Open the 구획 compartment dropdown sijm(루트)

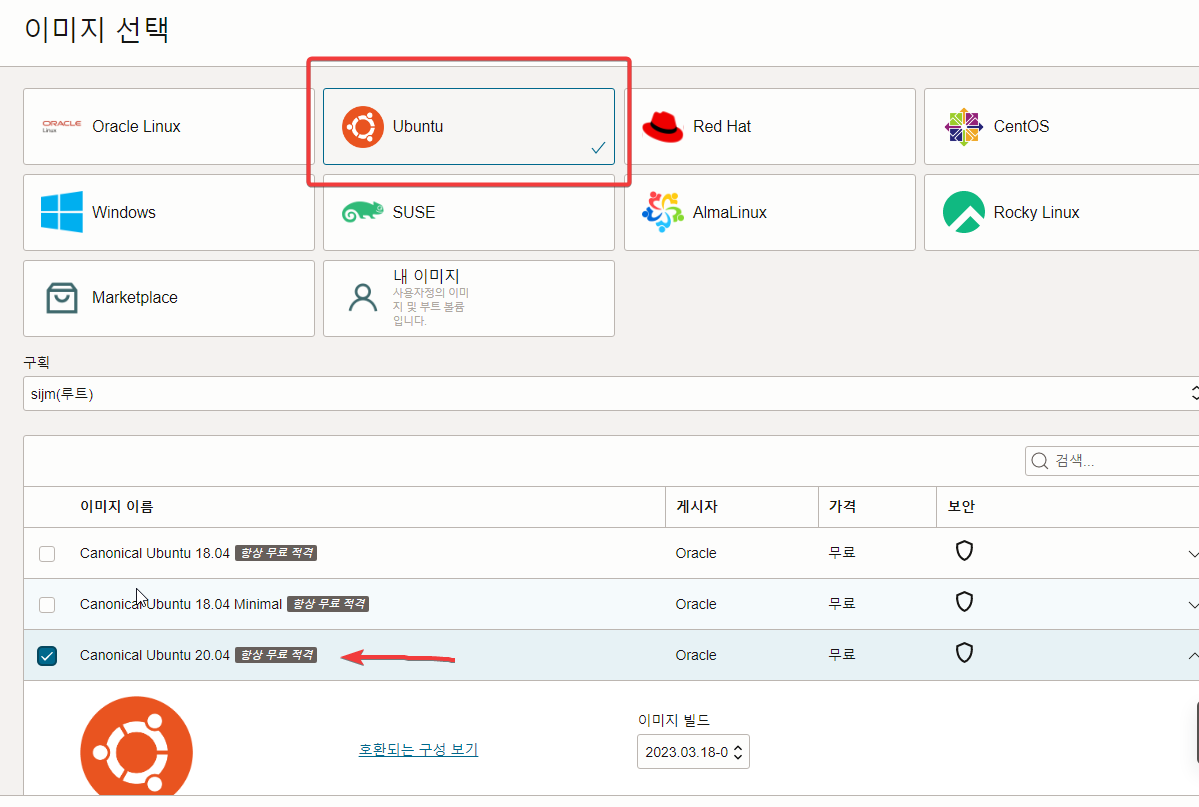click(611, 394)
